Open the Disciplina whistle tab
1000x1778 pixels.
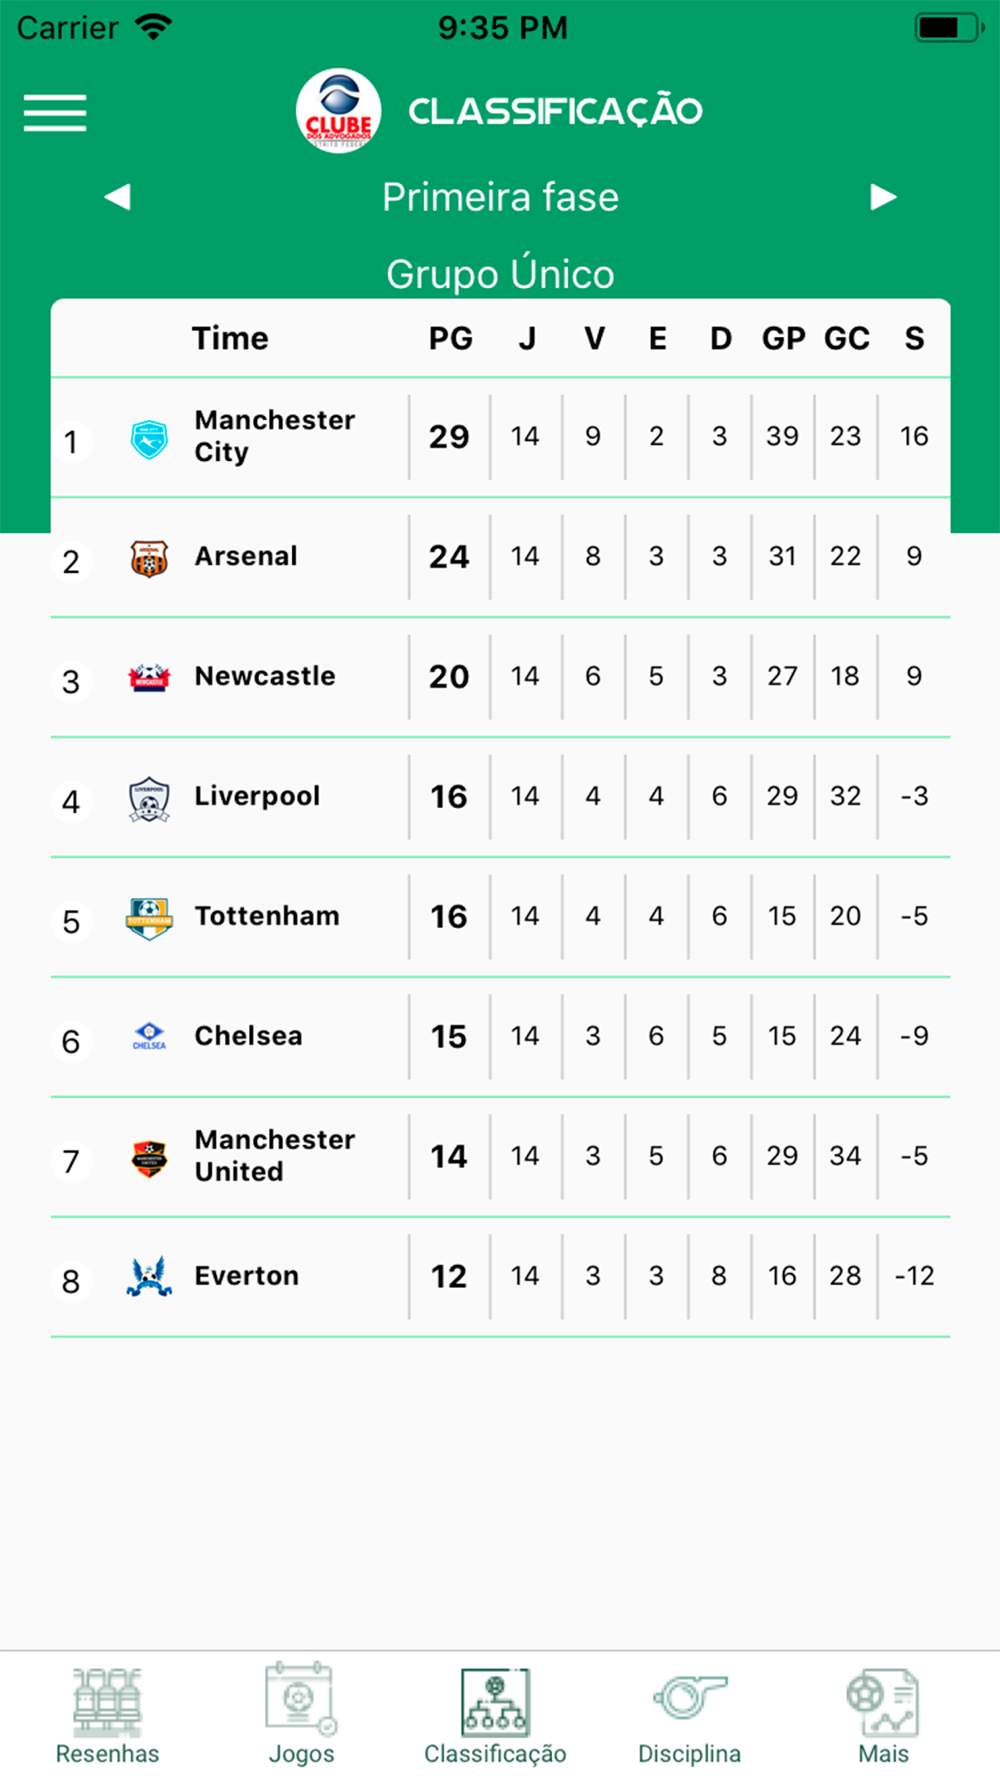coord(689,1715)
